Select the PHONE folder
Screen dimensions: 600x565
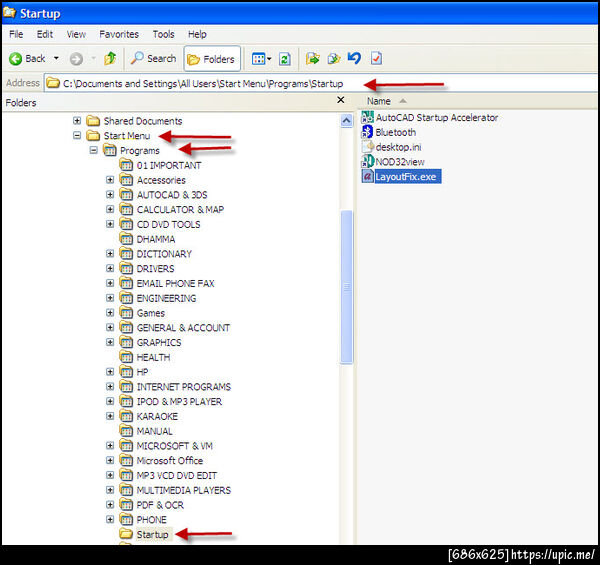click(x=143, y=520)
